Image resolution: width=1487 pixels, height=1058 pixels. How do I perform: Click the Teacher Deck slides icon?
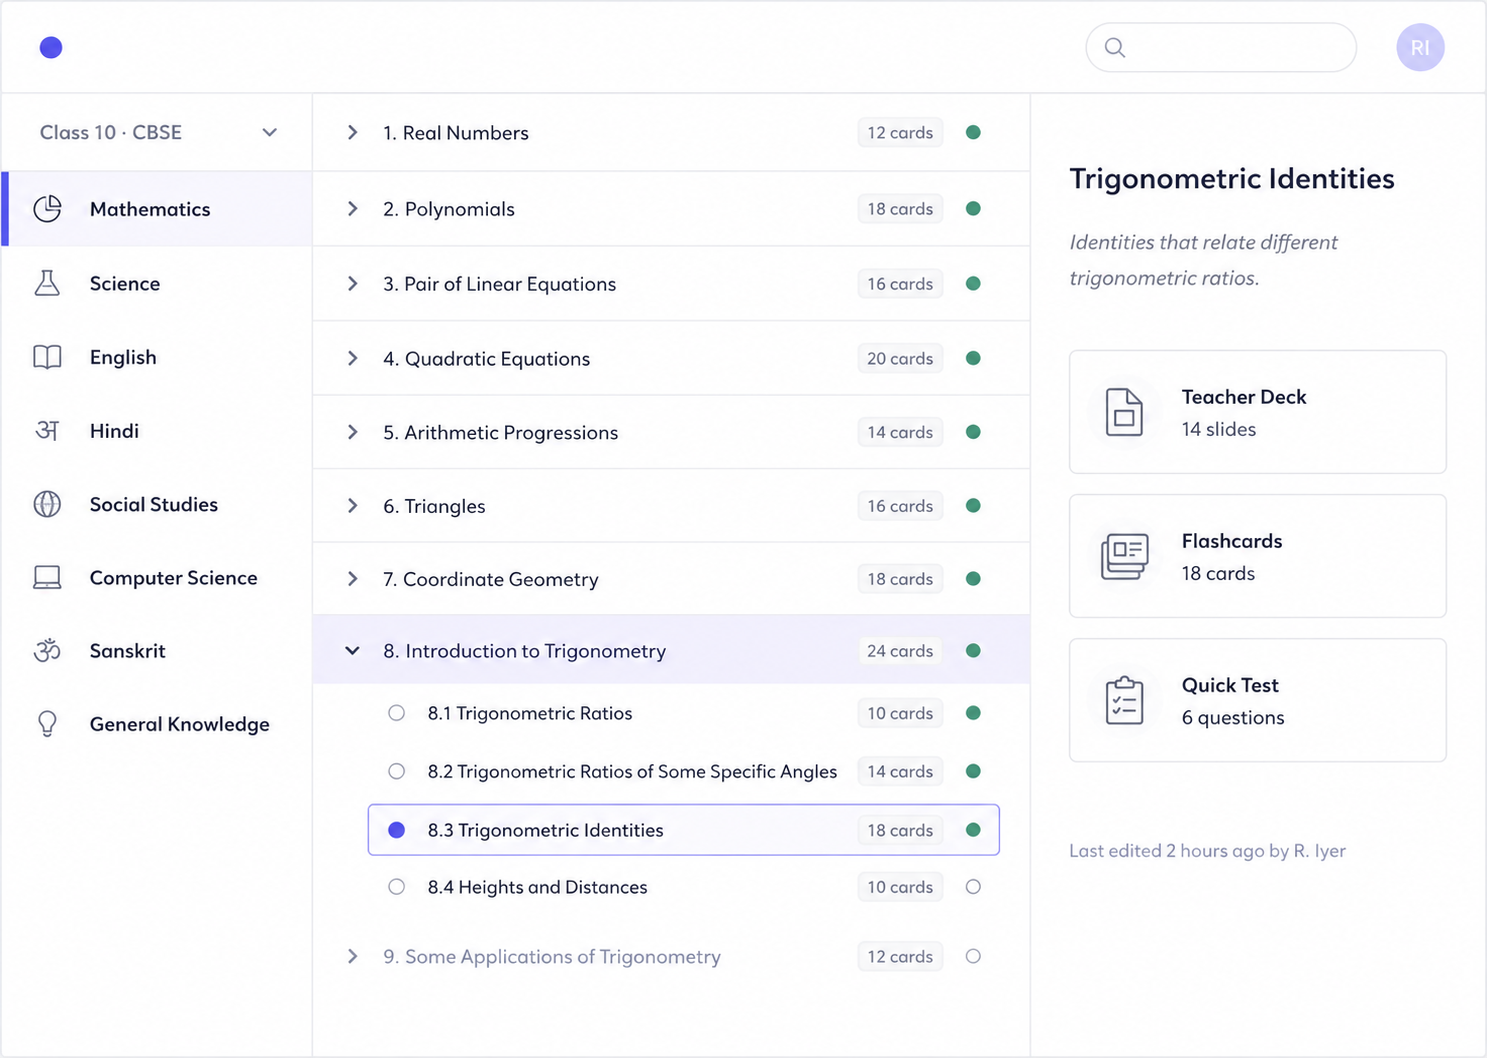coord(1124,412)
